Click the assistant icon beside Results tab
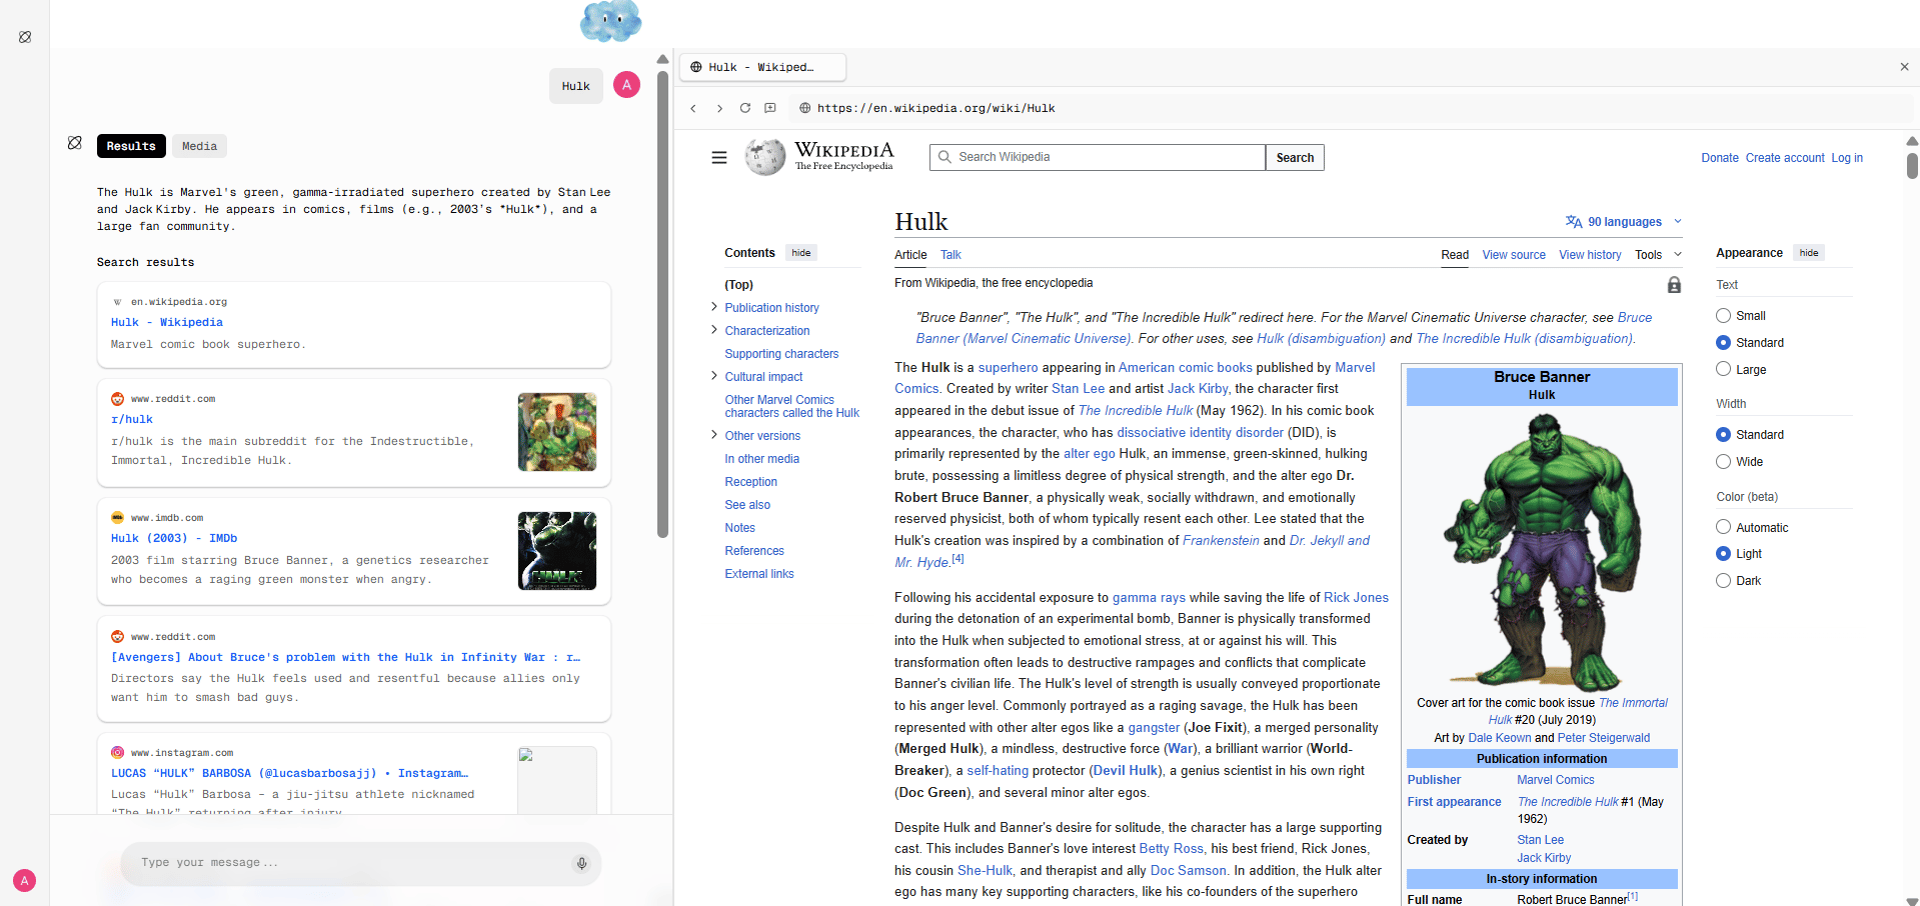1920x906 pixels. coord(75,143)
